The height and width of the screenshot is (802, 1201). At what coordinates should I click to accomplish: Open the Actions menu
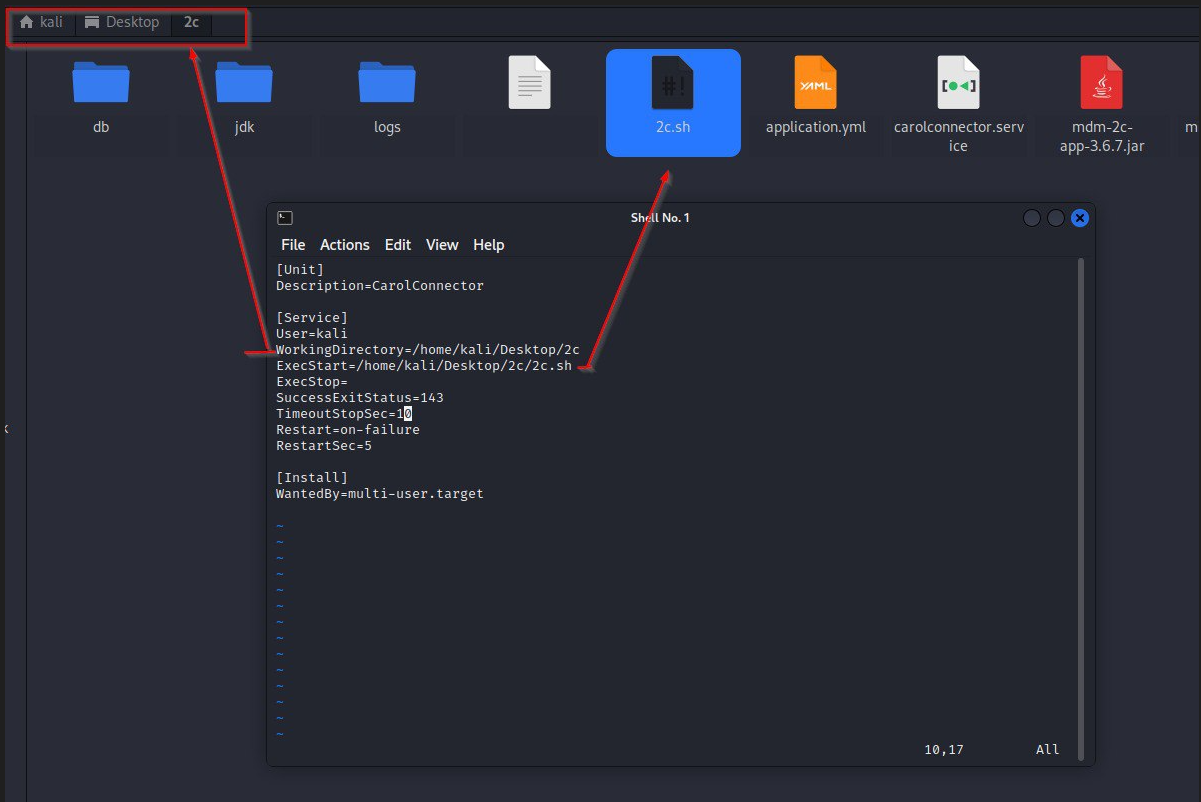point(344,244)
